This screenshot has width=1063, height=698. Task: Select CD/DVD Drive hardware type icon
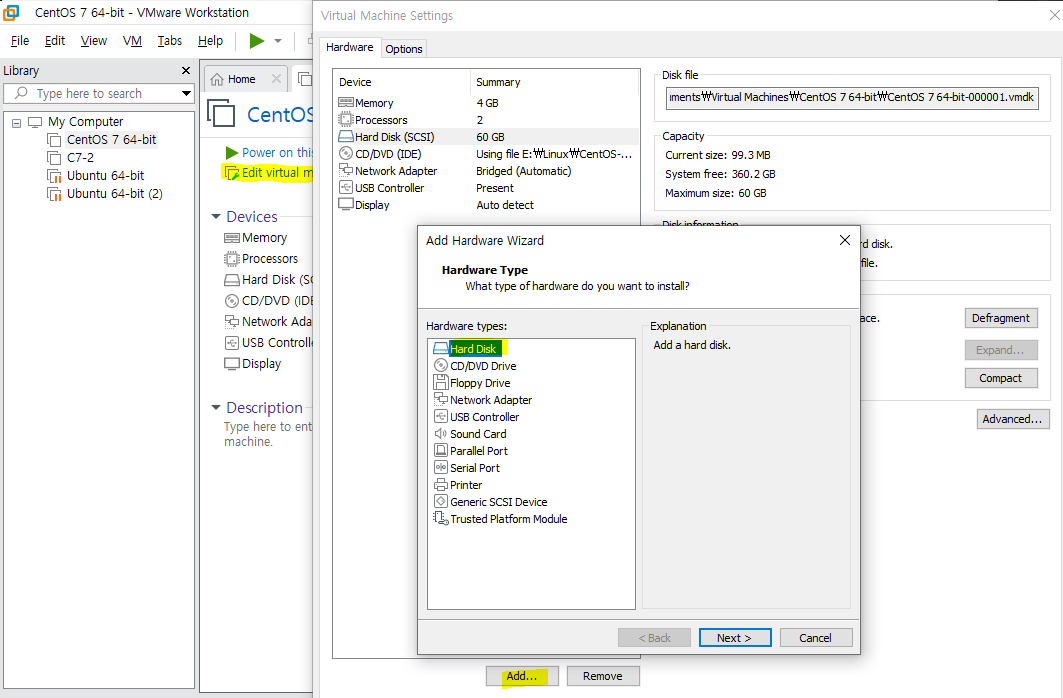pyautogui.click(x=441, y=366)
